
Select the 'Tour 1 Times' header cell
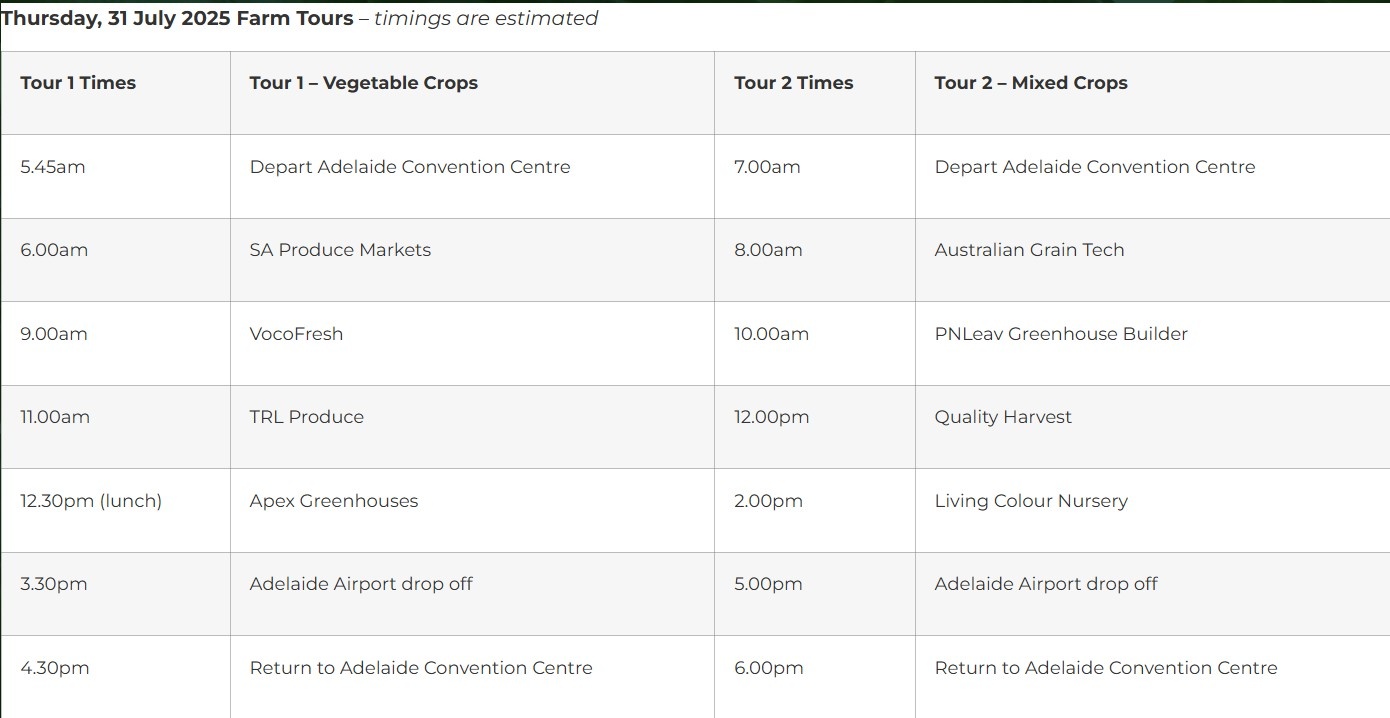(x=78, y=83)
